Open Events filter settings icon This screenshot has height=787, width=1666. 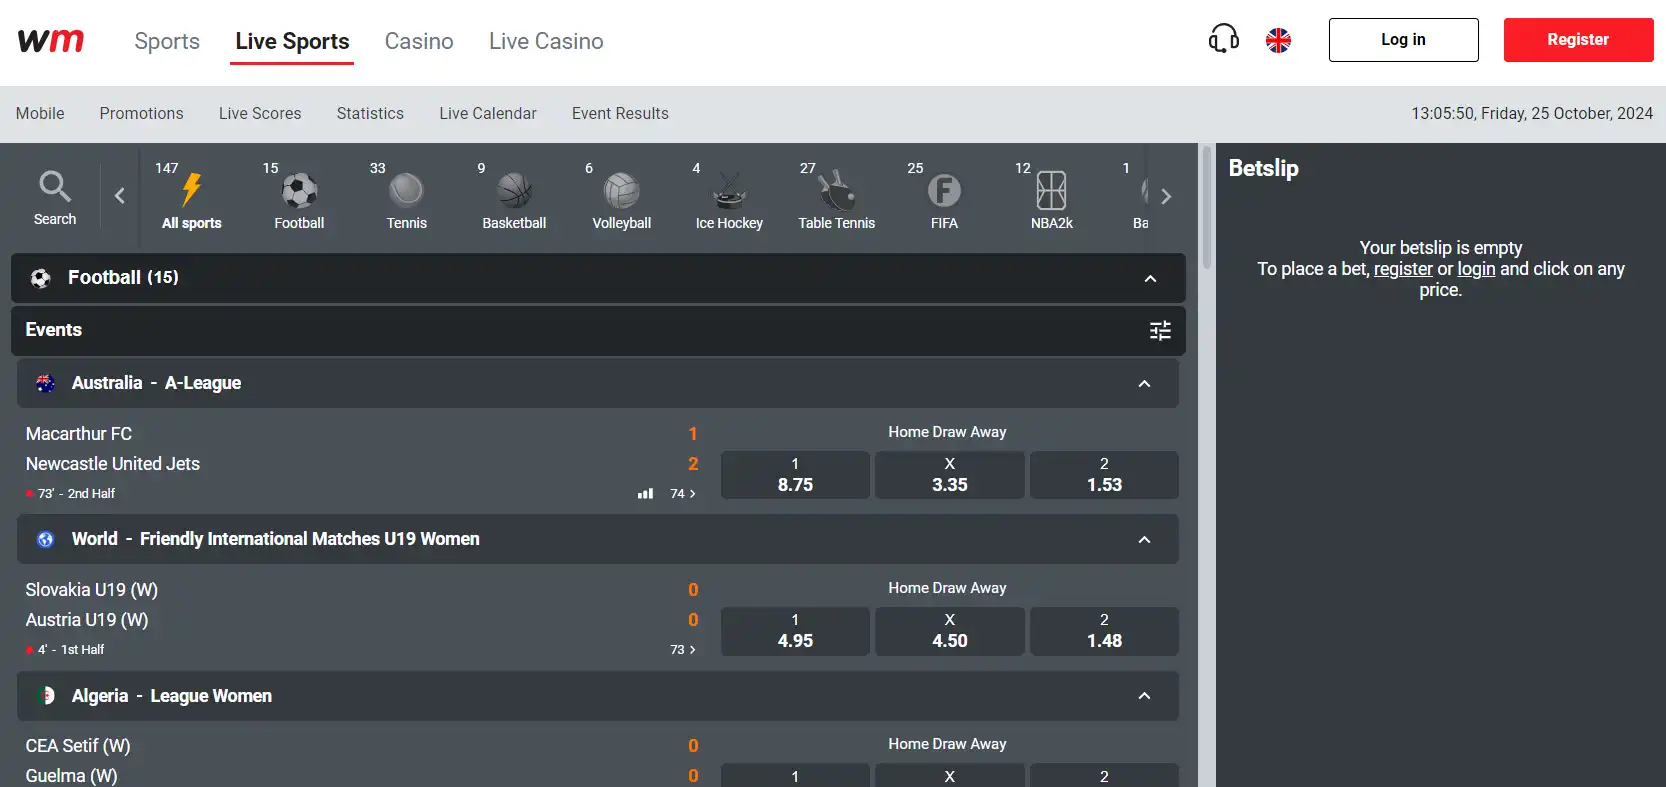(1160, 331)
